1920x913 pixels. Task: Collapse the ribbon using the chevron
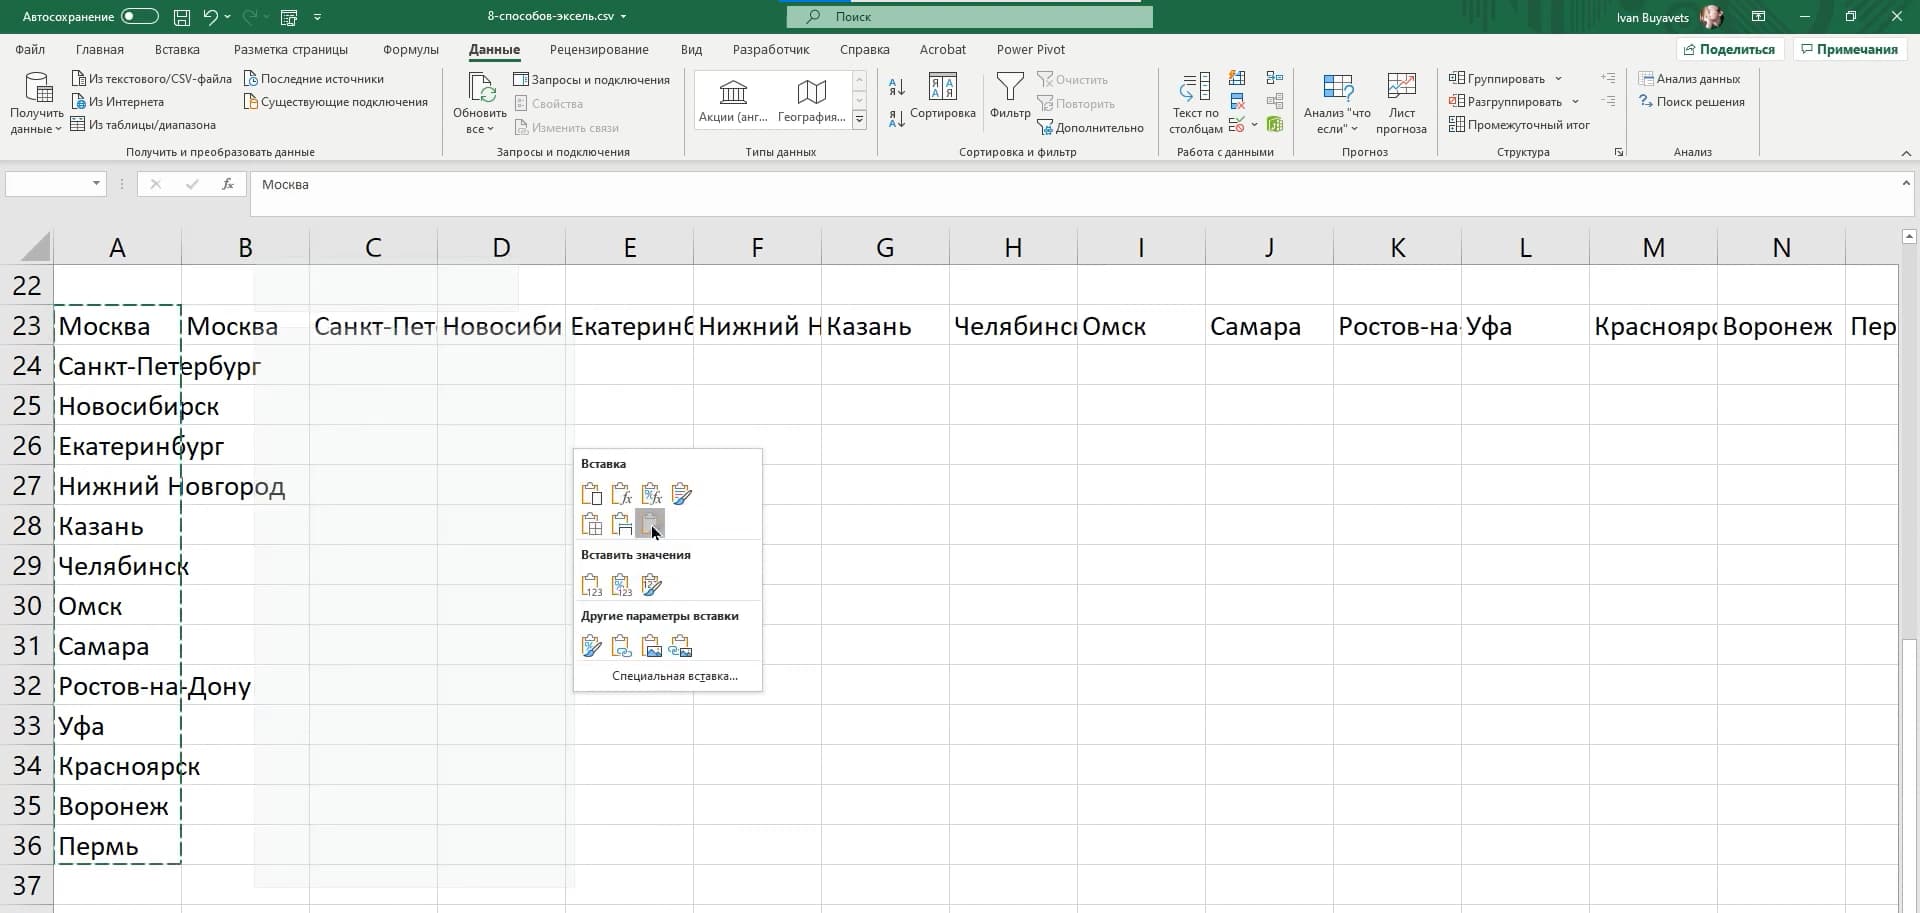pyautogui.click(x=1906, y=153)
